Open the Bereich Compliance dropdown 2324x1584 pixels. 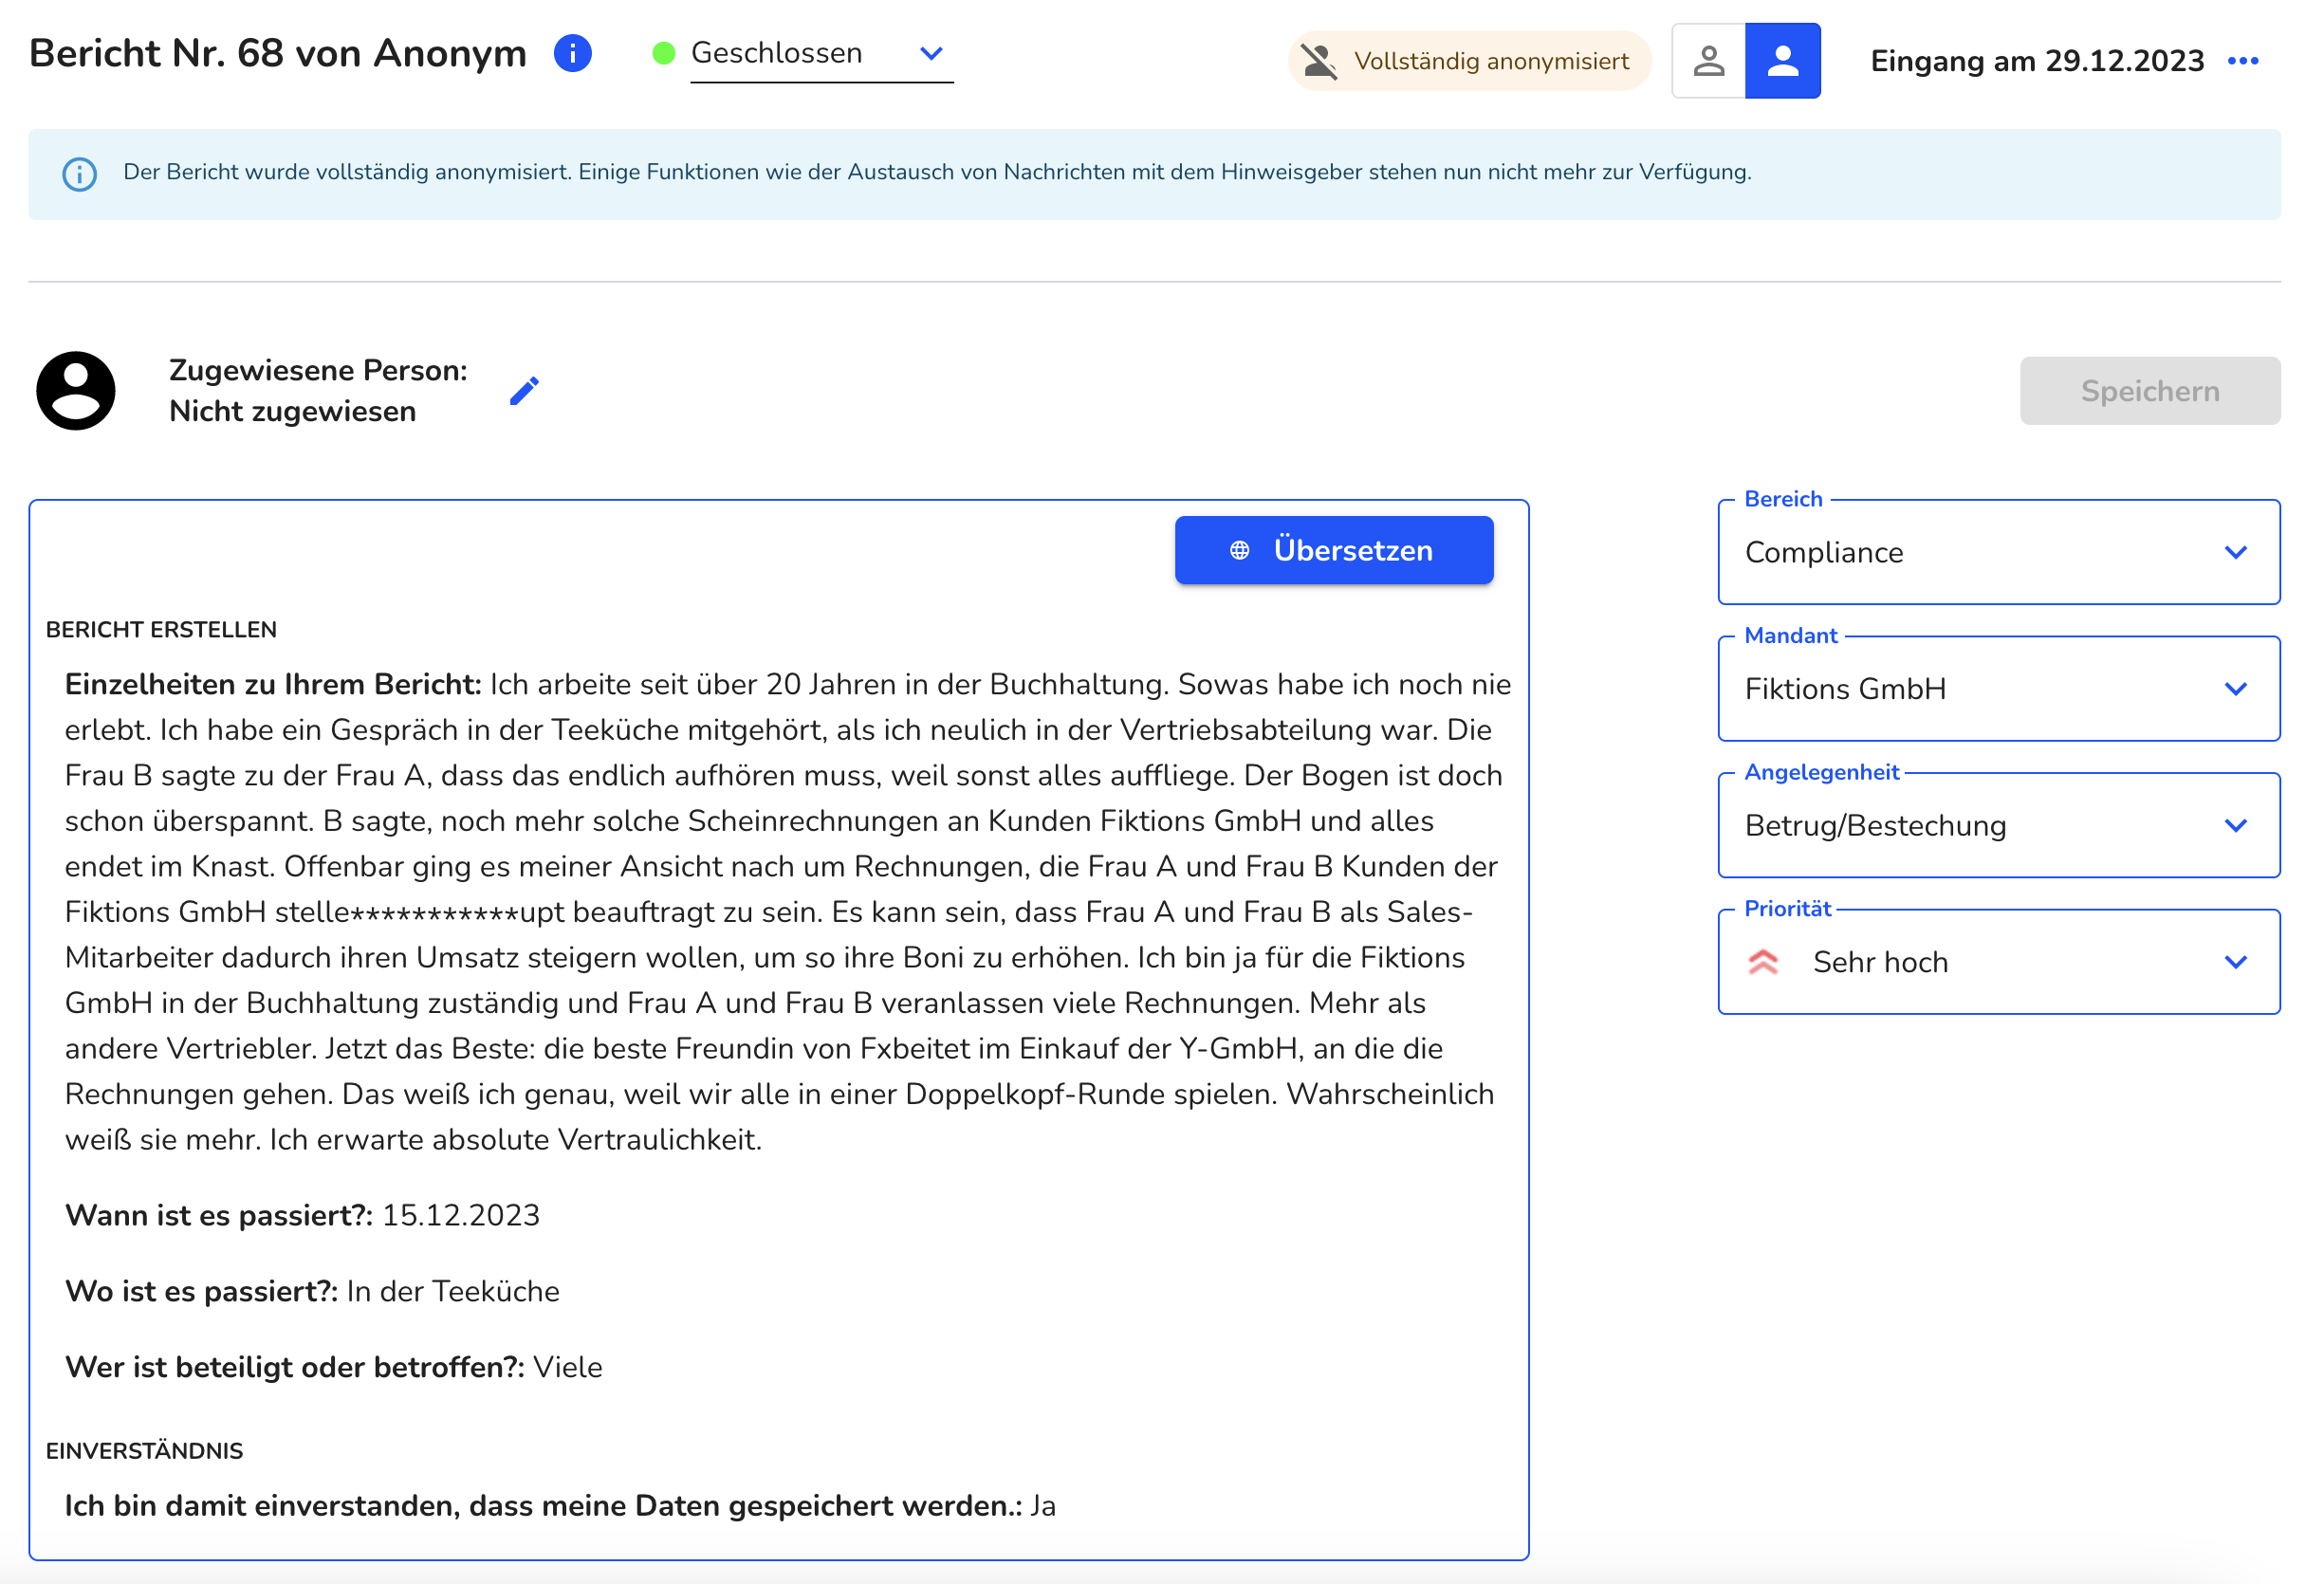(x=1998, y=552)
